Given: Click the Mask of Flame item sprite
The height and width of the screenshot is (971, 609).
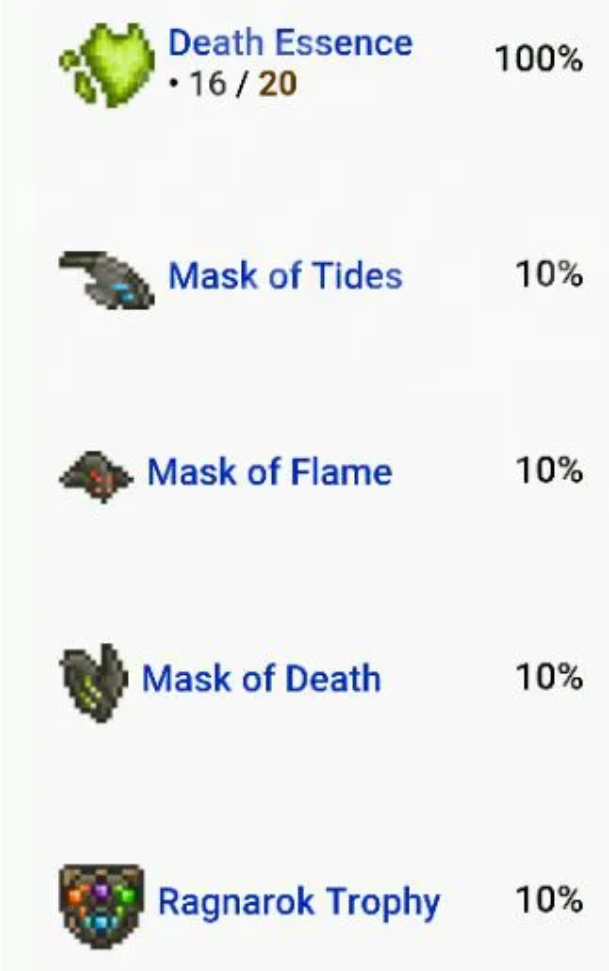Looking at the screenshot, I should (95, 474).
